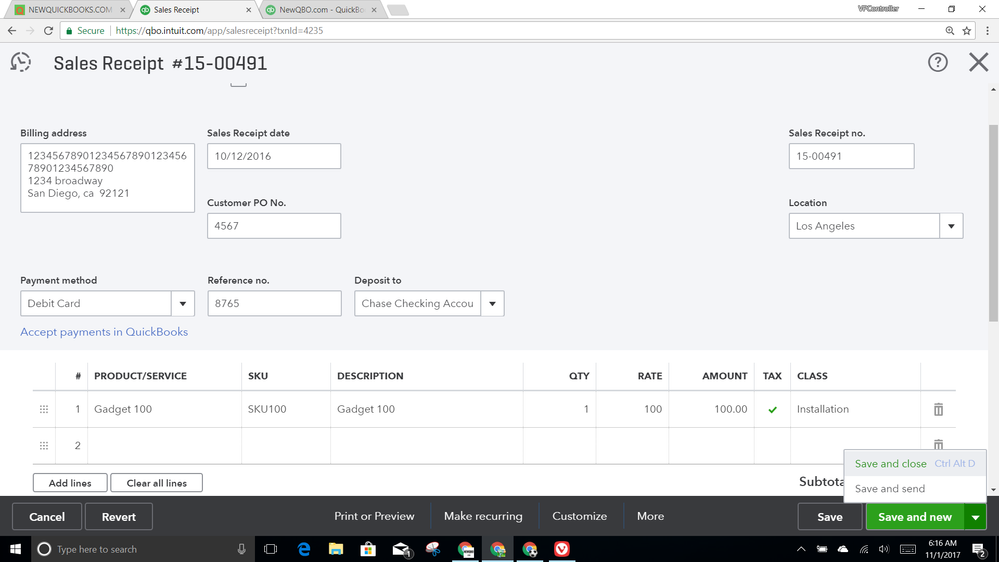Edit the Sales Receipt no. field

tap(851, 156)
